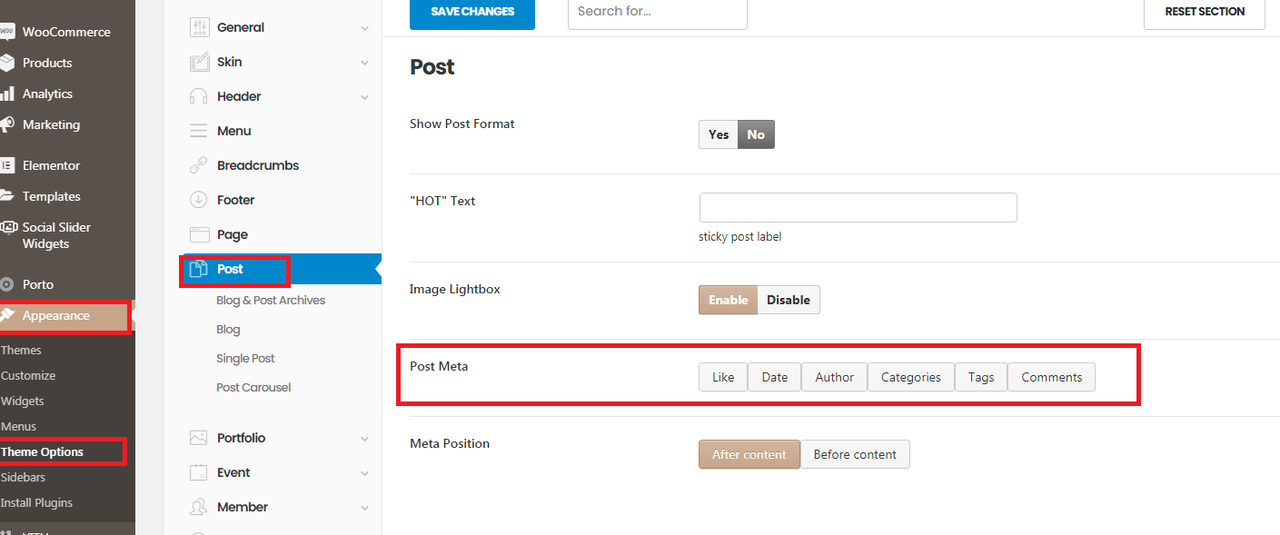This screenshot has width=1280, height=535.
Task: Disable the Image Lightbox option
Action: [788, 300]
